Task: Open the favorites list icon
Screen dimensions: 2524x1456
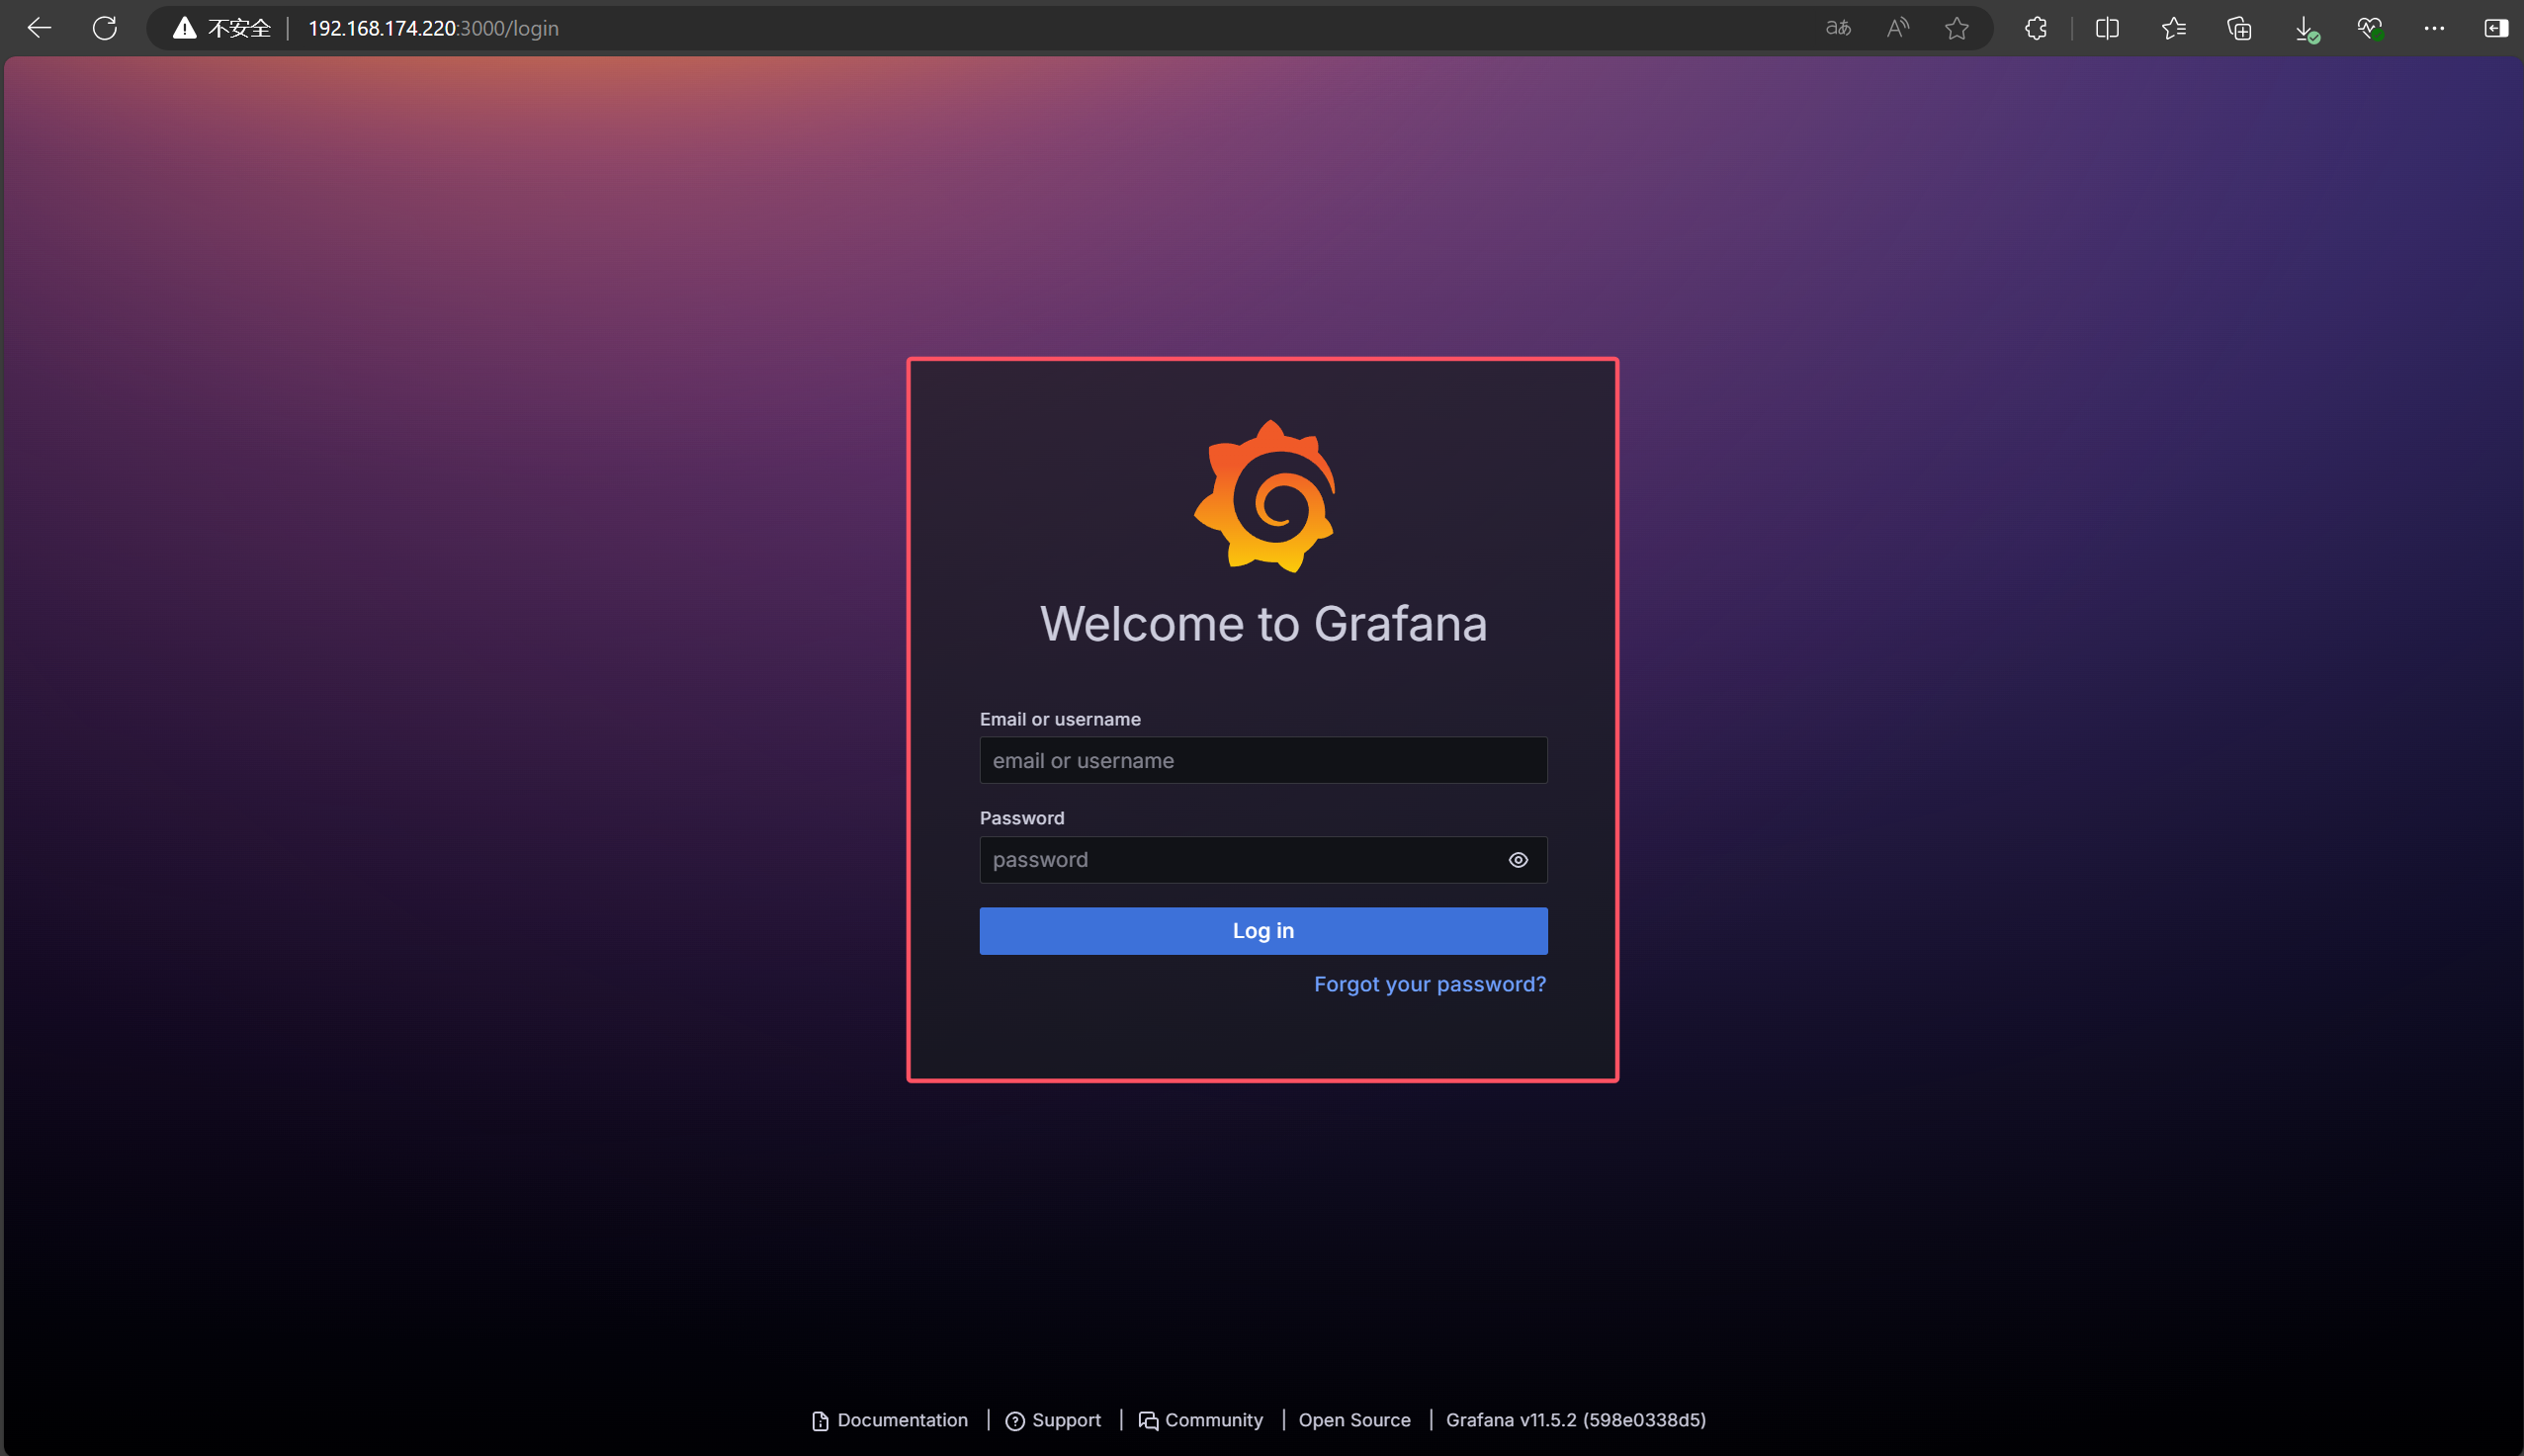Action: [x=2173, y=28]
